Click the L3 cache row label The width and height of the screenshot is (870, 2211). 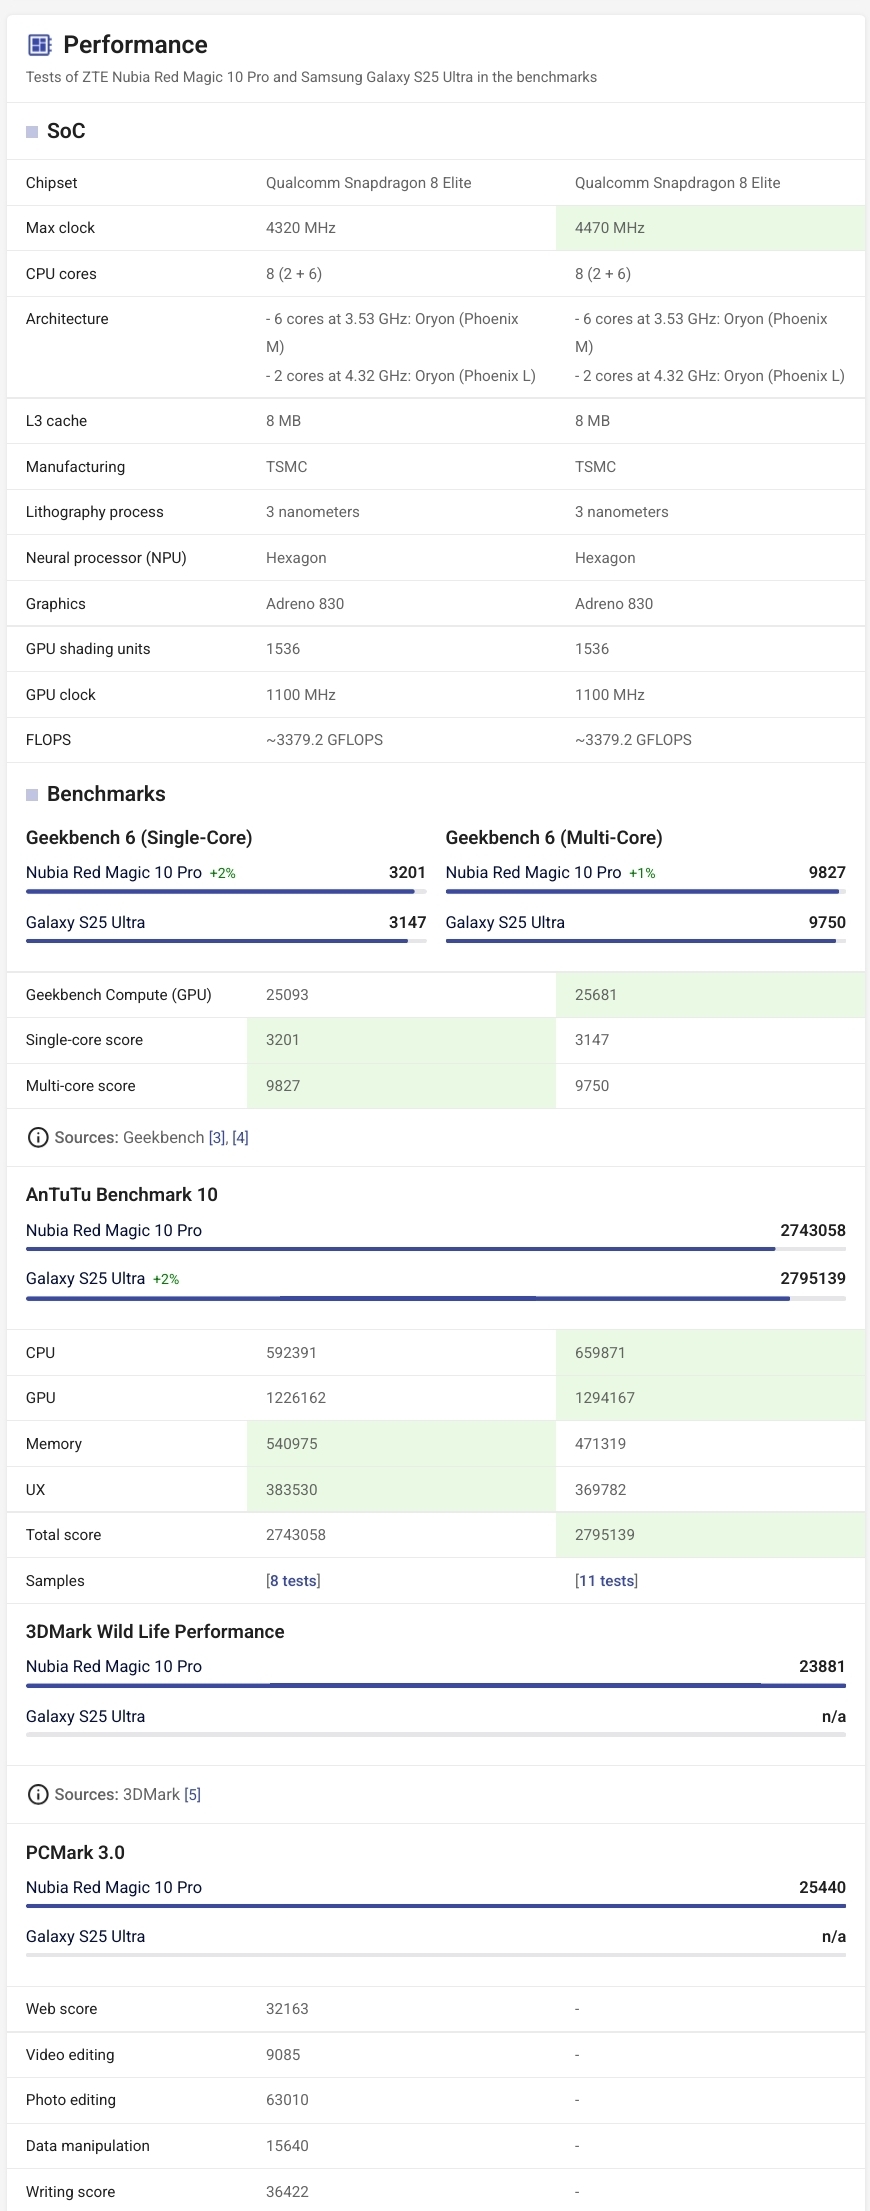(56, 421)
